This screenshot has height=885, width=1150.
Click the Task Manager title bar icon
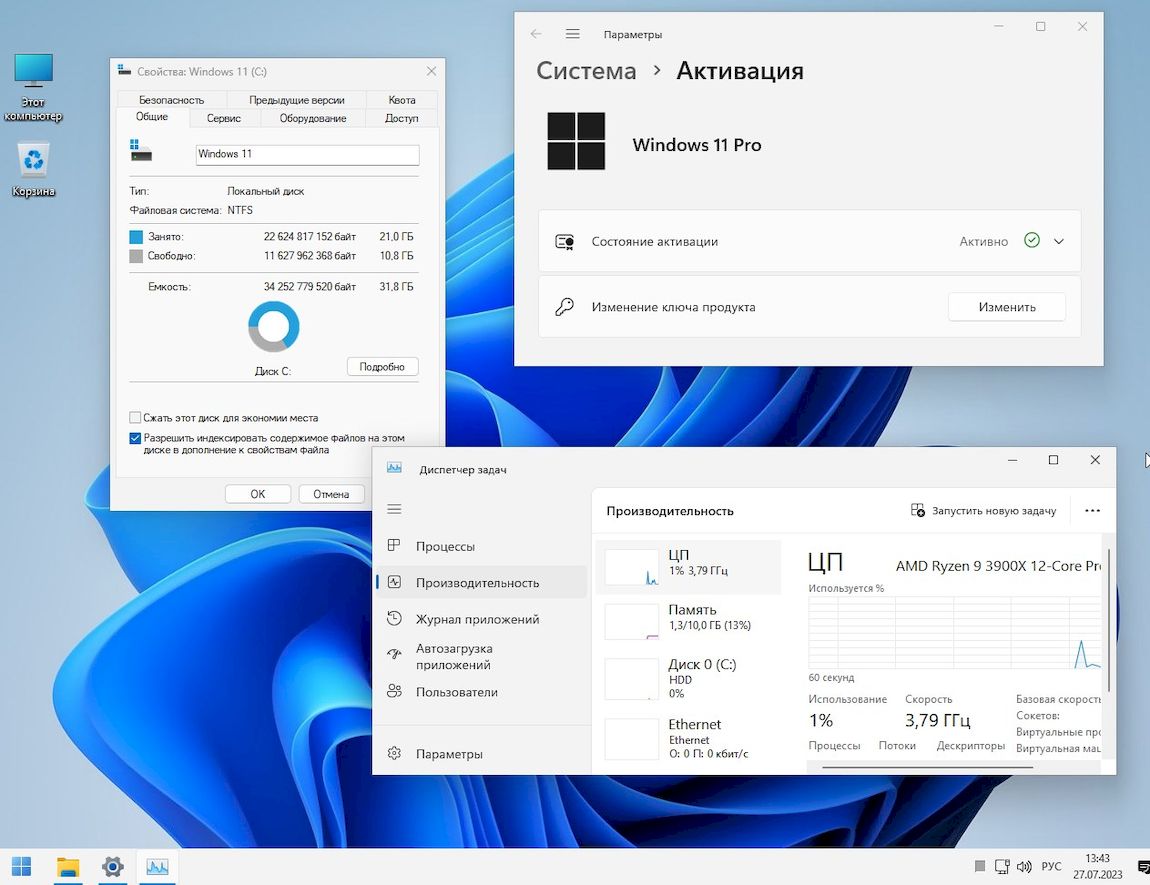coord(394,468)
